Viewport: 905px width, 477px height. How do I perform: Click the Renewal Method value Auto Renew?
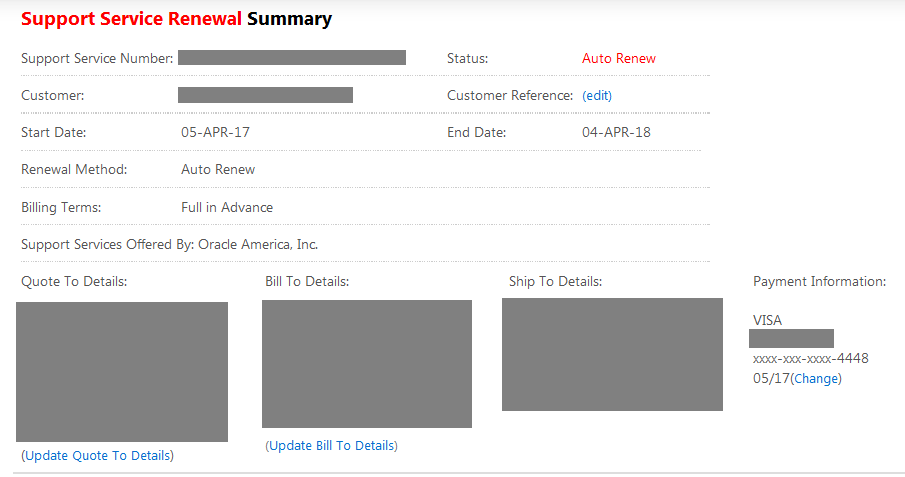coord(218,169)
